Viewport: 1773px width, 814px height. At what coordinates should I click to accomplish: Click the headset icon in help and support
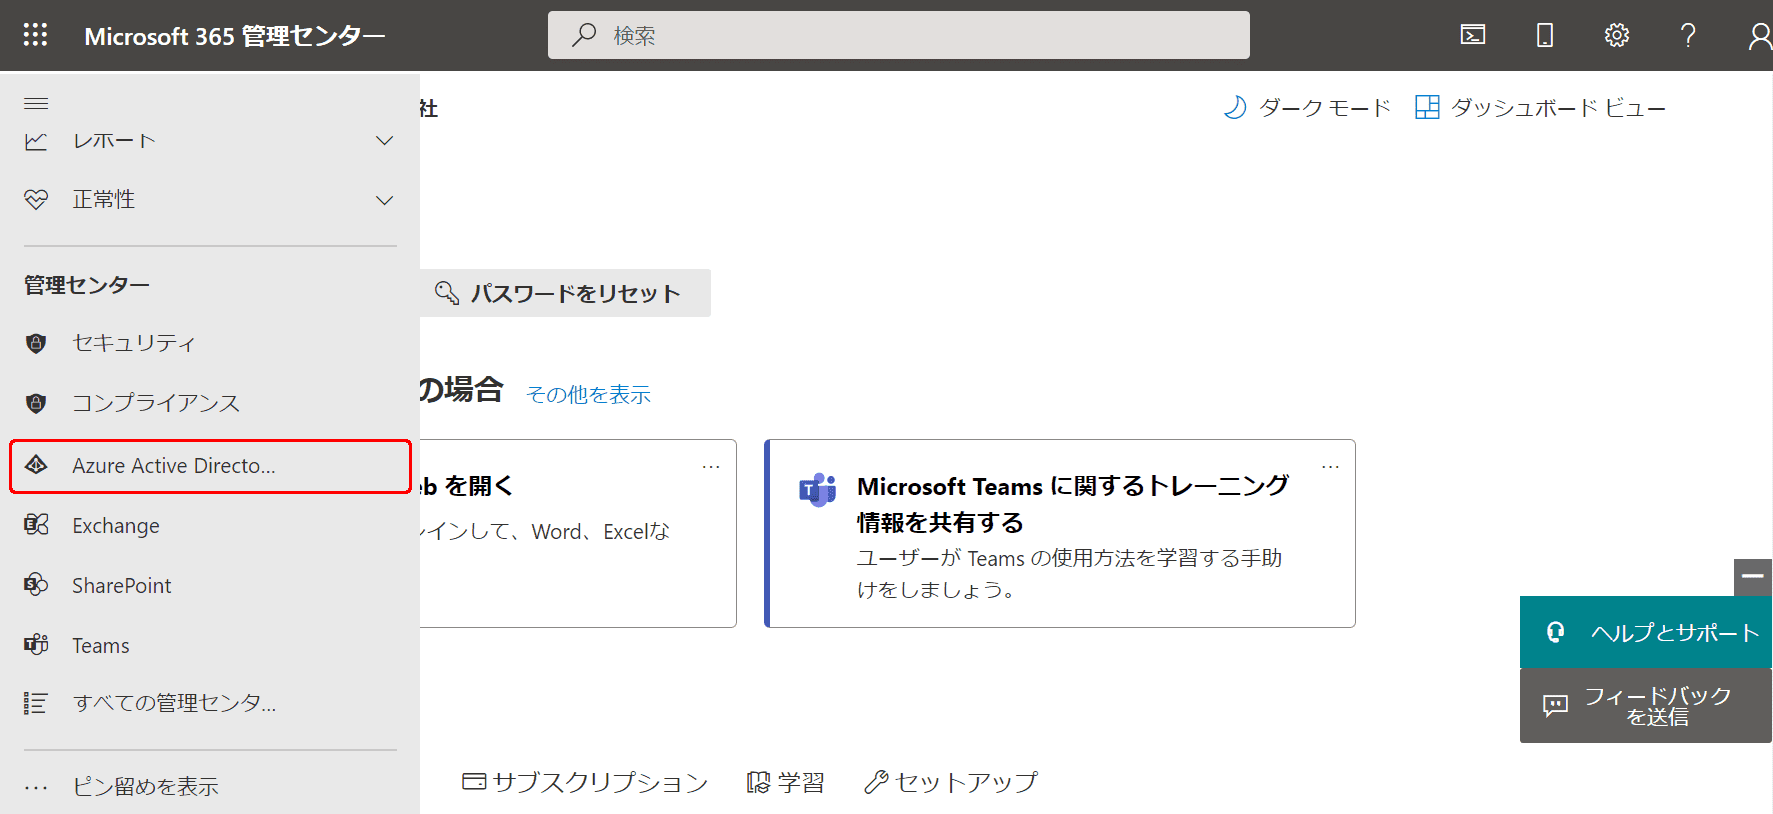tap(1555, 632)
